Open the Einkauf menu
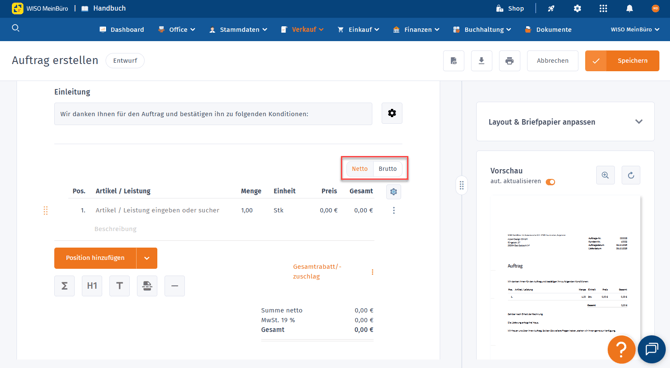The width and height of the screenshot is (670, 368). pyautogui.click(x=358, y=29)
